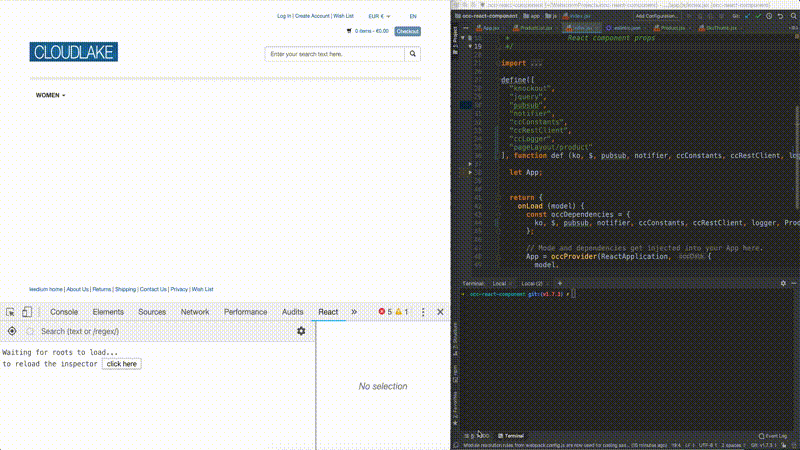Image resolution: width=800 pixels, height=450 pixels.
Task: Open the Terminal tool window button
Action: coord(511,436)
